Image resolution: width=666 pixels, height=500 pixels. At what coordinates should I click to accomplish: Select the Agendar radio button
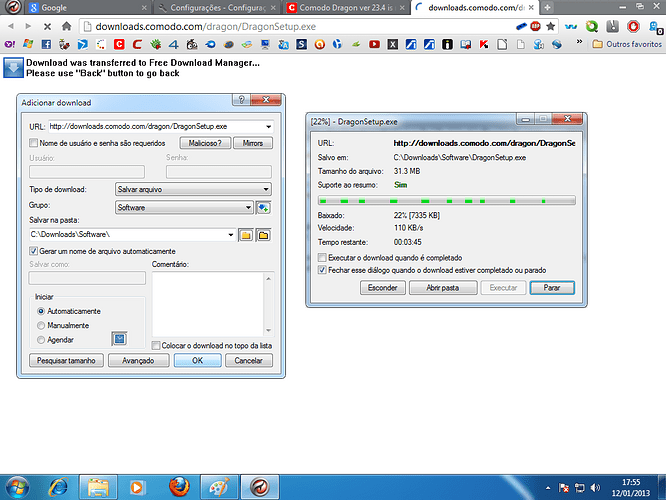[41, 340]
